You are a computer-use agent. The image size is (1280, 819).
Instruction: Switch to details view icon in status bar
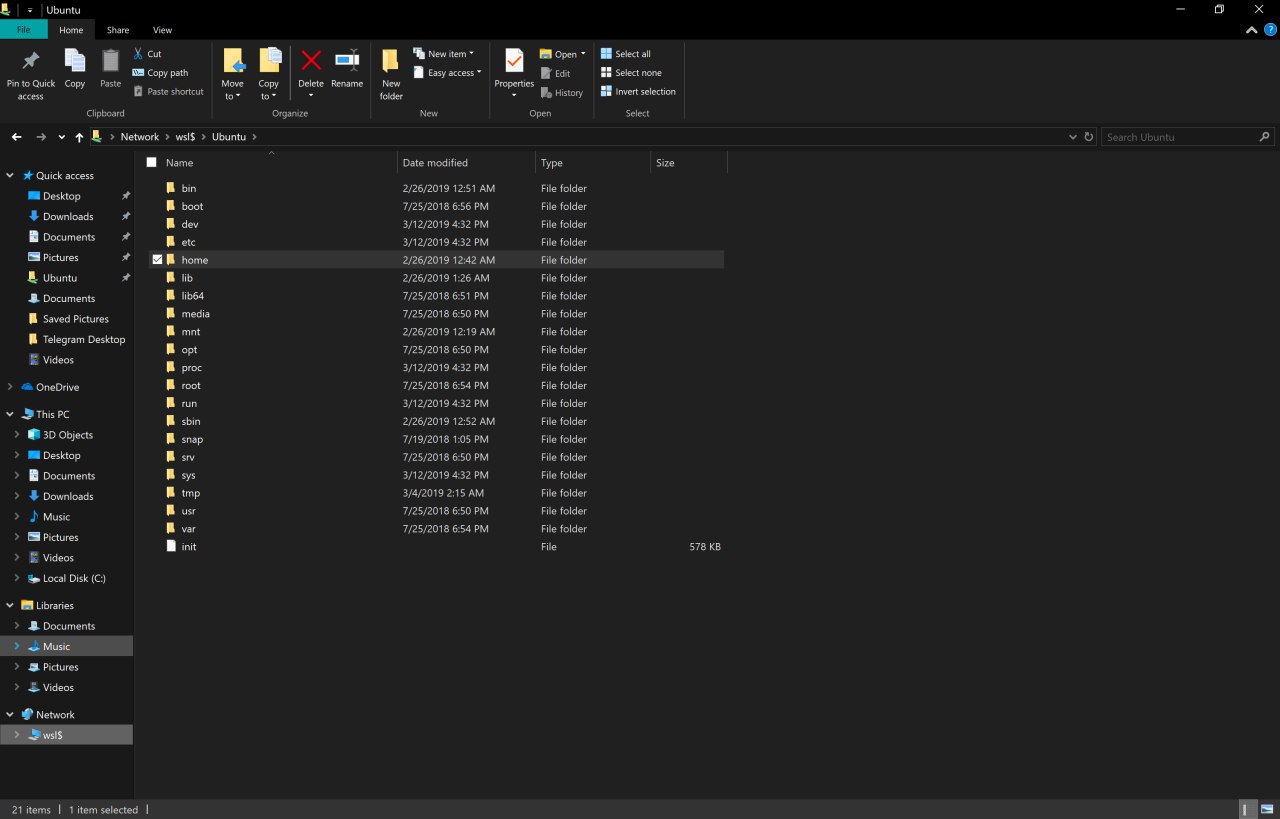1246,809
